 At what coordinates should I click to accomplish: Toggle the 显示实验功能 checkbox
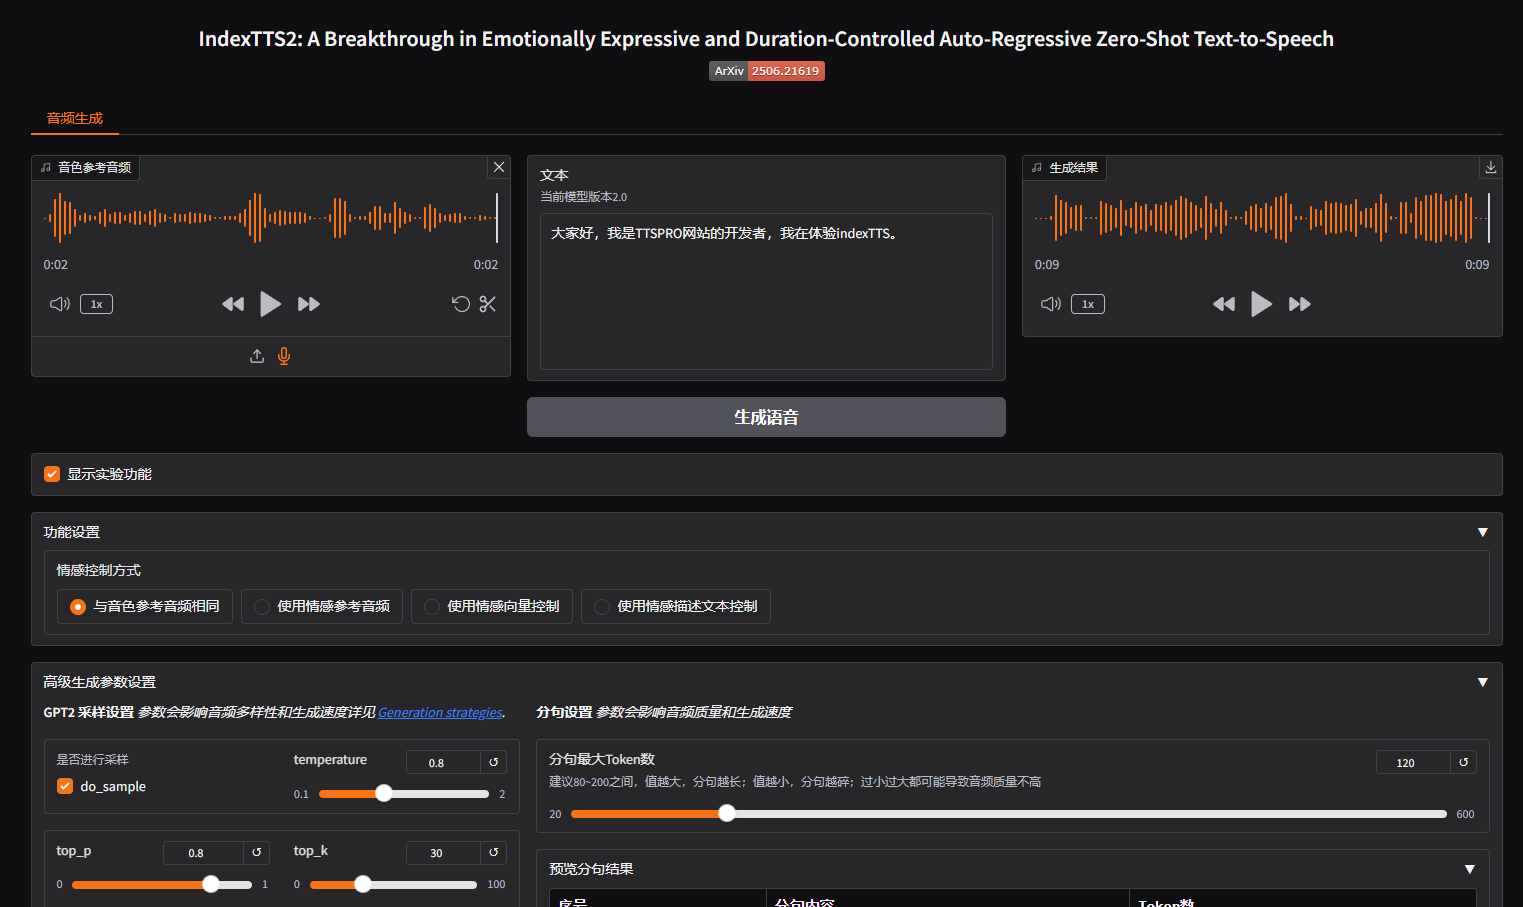tap(52, 474)
